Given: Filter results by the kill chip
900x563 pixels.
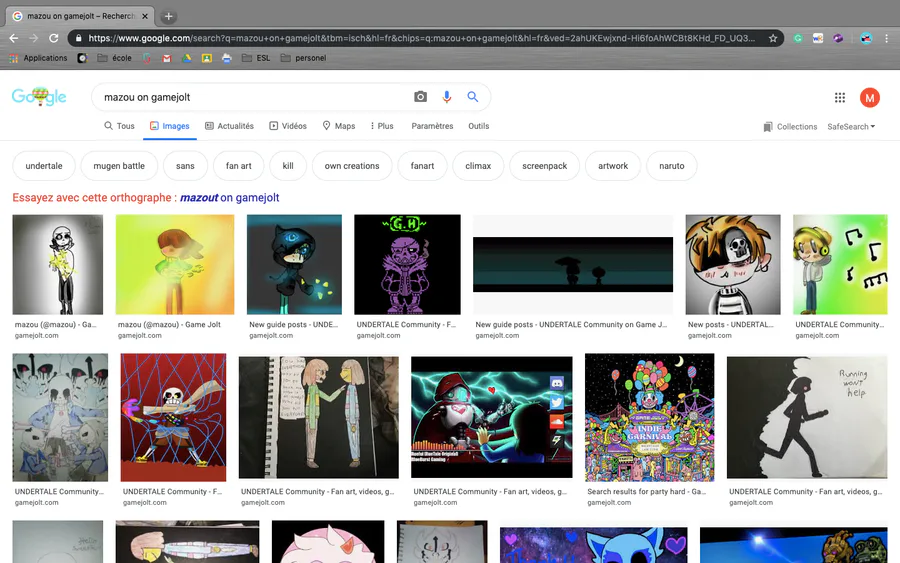Looking at the screenshot, I should [x=288, y=166].
